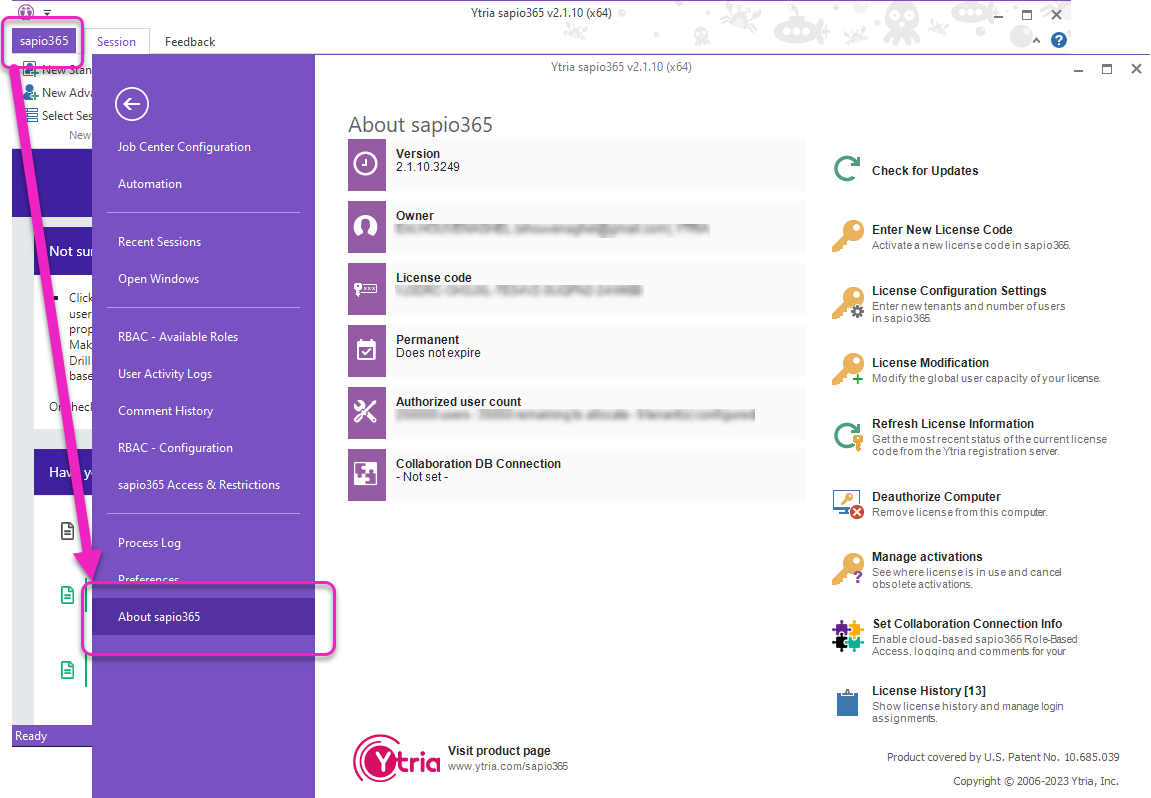Click the License Configuration Settings key-gear icon
The width and height of the screenshot is (1151, 798).
coord(848,302)
